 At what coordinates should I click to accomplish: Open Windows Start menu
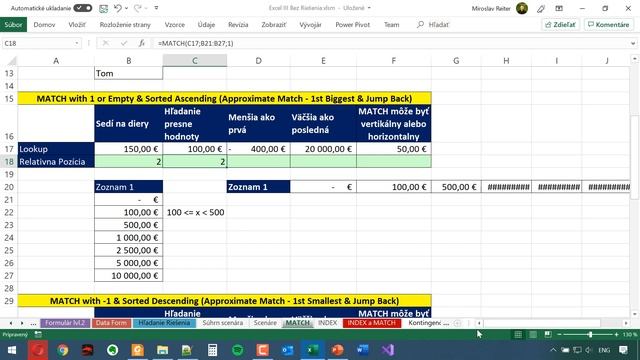[12, 350]
